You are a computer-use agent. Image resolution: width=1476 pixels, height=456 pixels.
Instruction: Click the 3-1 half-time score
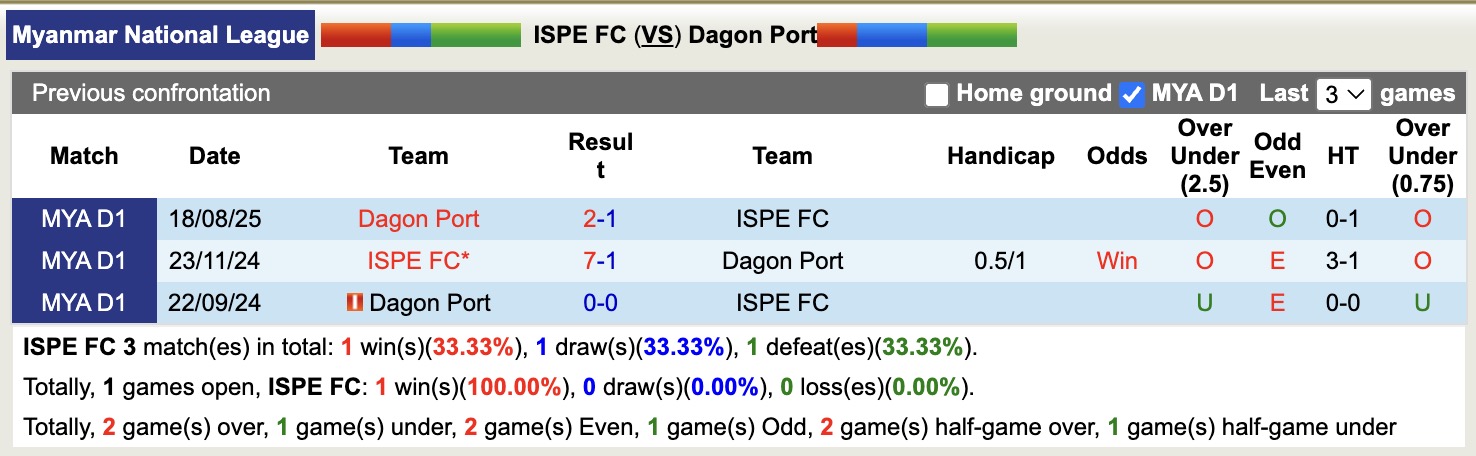coord(1342,261)
